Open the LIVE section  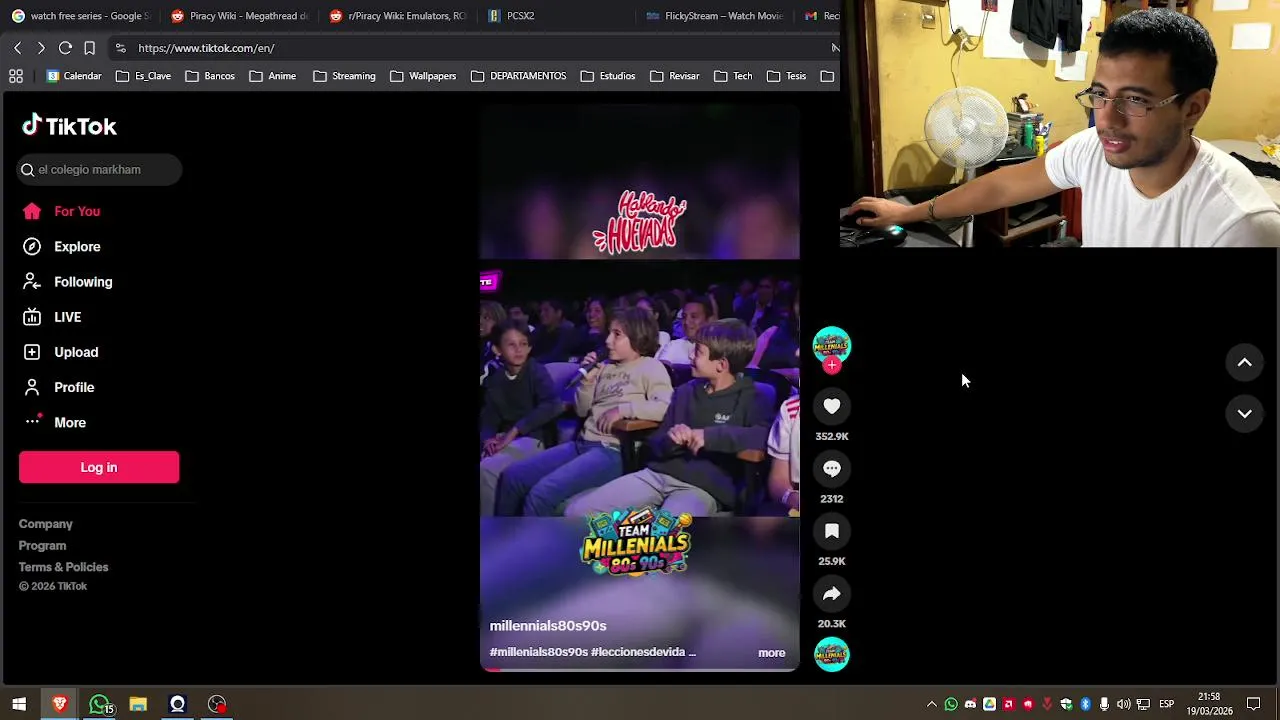(x=52, y=317)
